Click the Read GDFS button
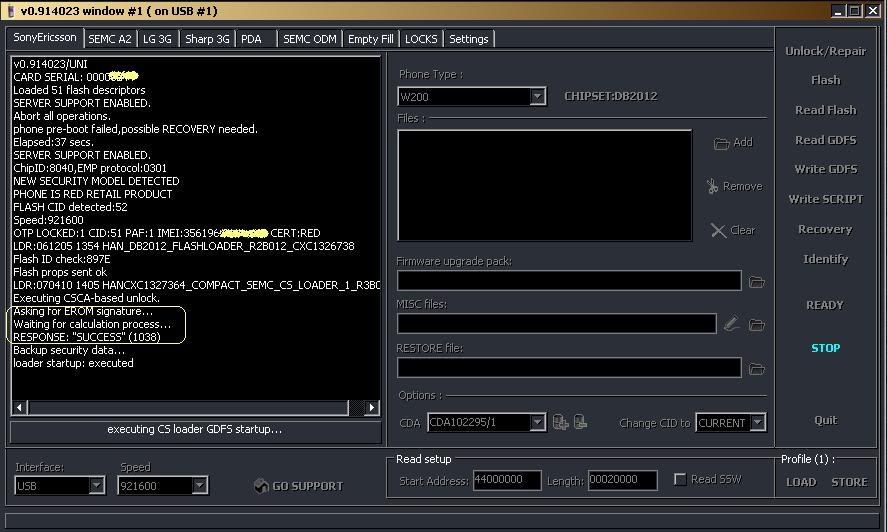Viewport: 887px width, 532px height. tap(825, 140)
